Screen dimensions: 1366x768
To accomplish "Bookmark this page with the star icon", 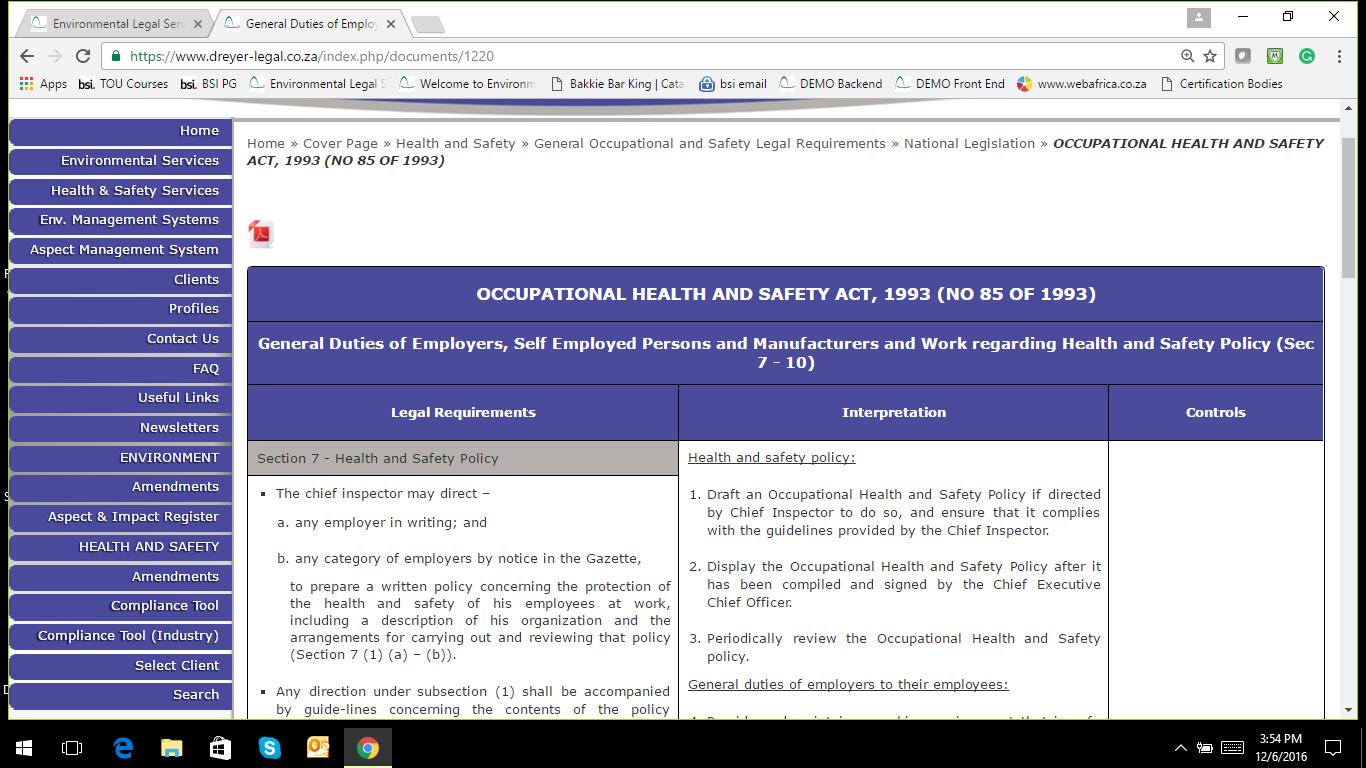I will [1211, 57].
